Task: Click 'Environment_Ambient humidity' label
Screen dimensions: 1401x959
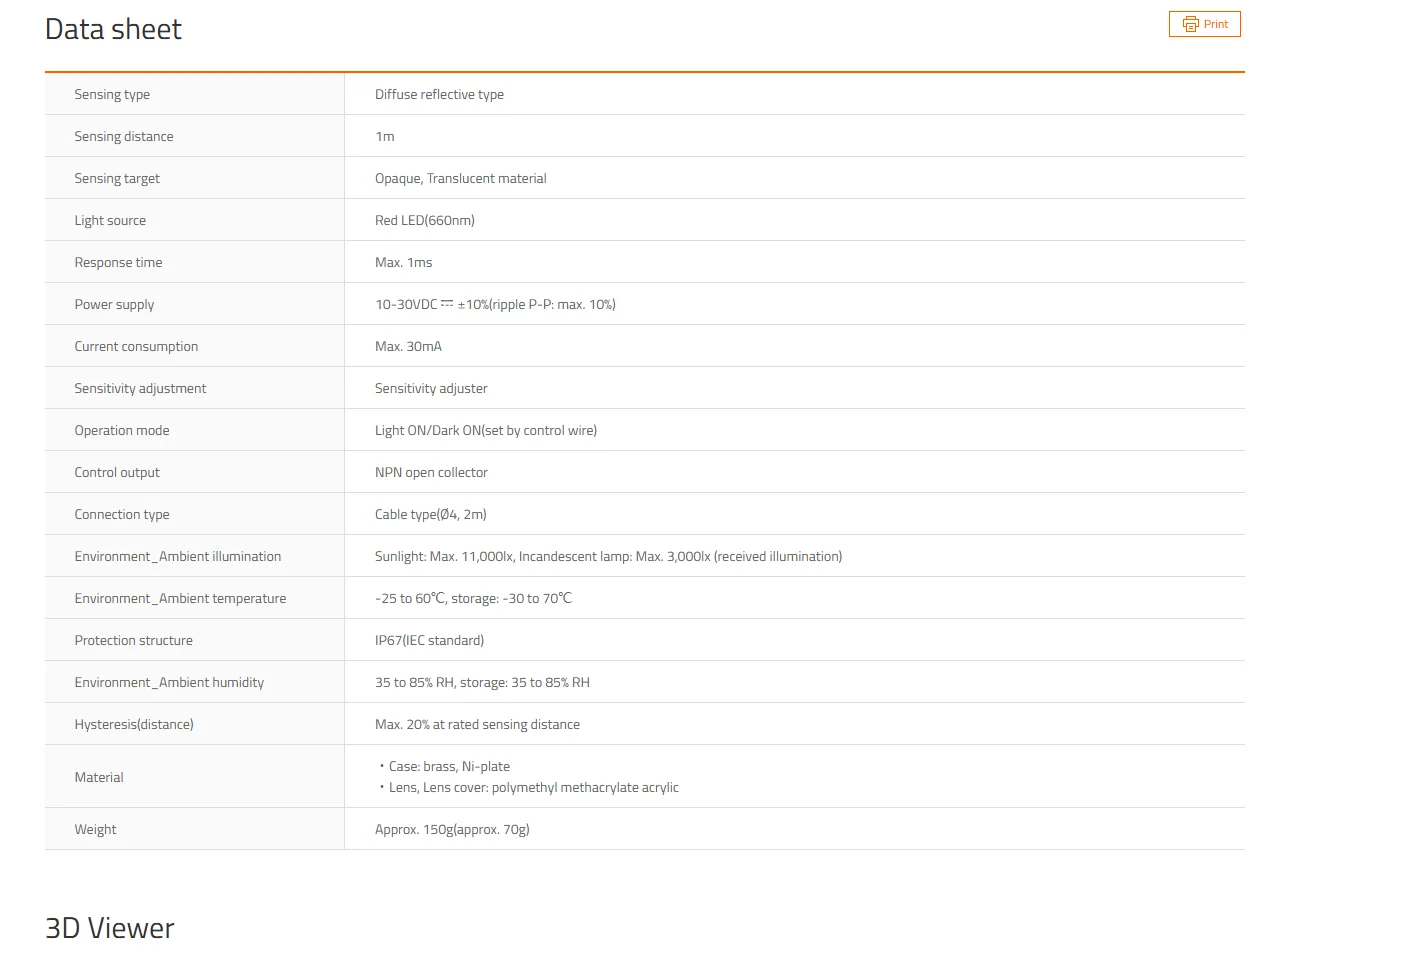Action: pos(169,683)
